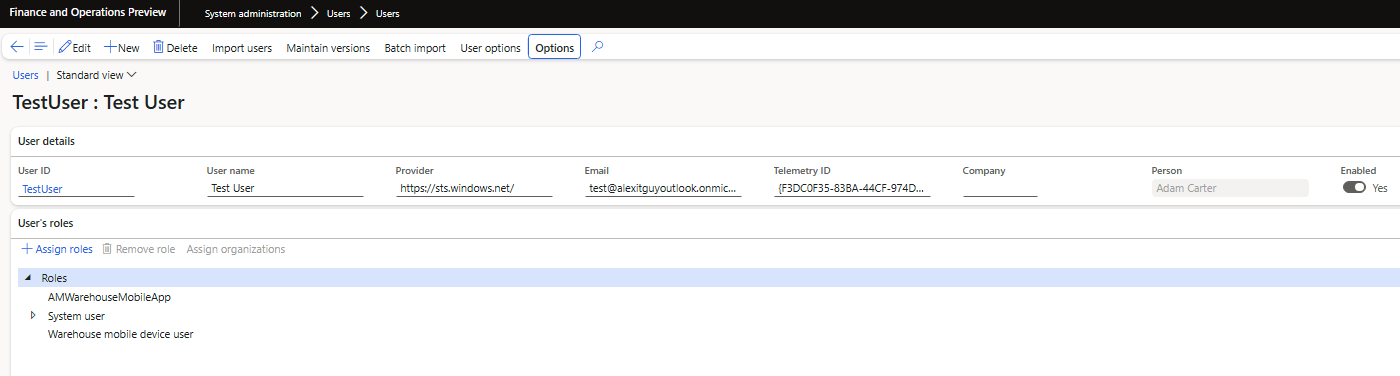This screenshot has height=376, width=1400.
Task: Collapse the Roles tree node
Action: 27,278
